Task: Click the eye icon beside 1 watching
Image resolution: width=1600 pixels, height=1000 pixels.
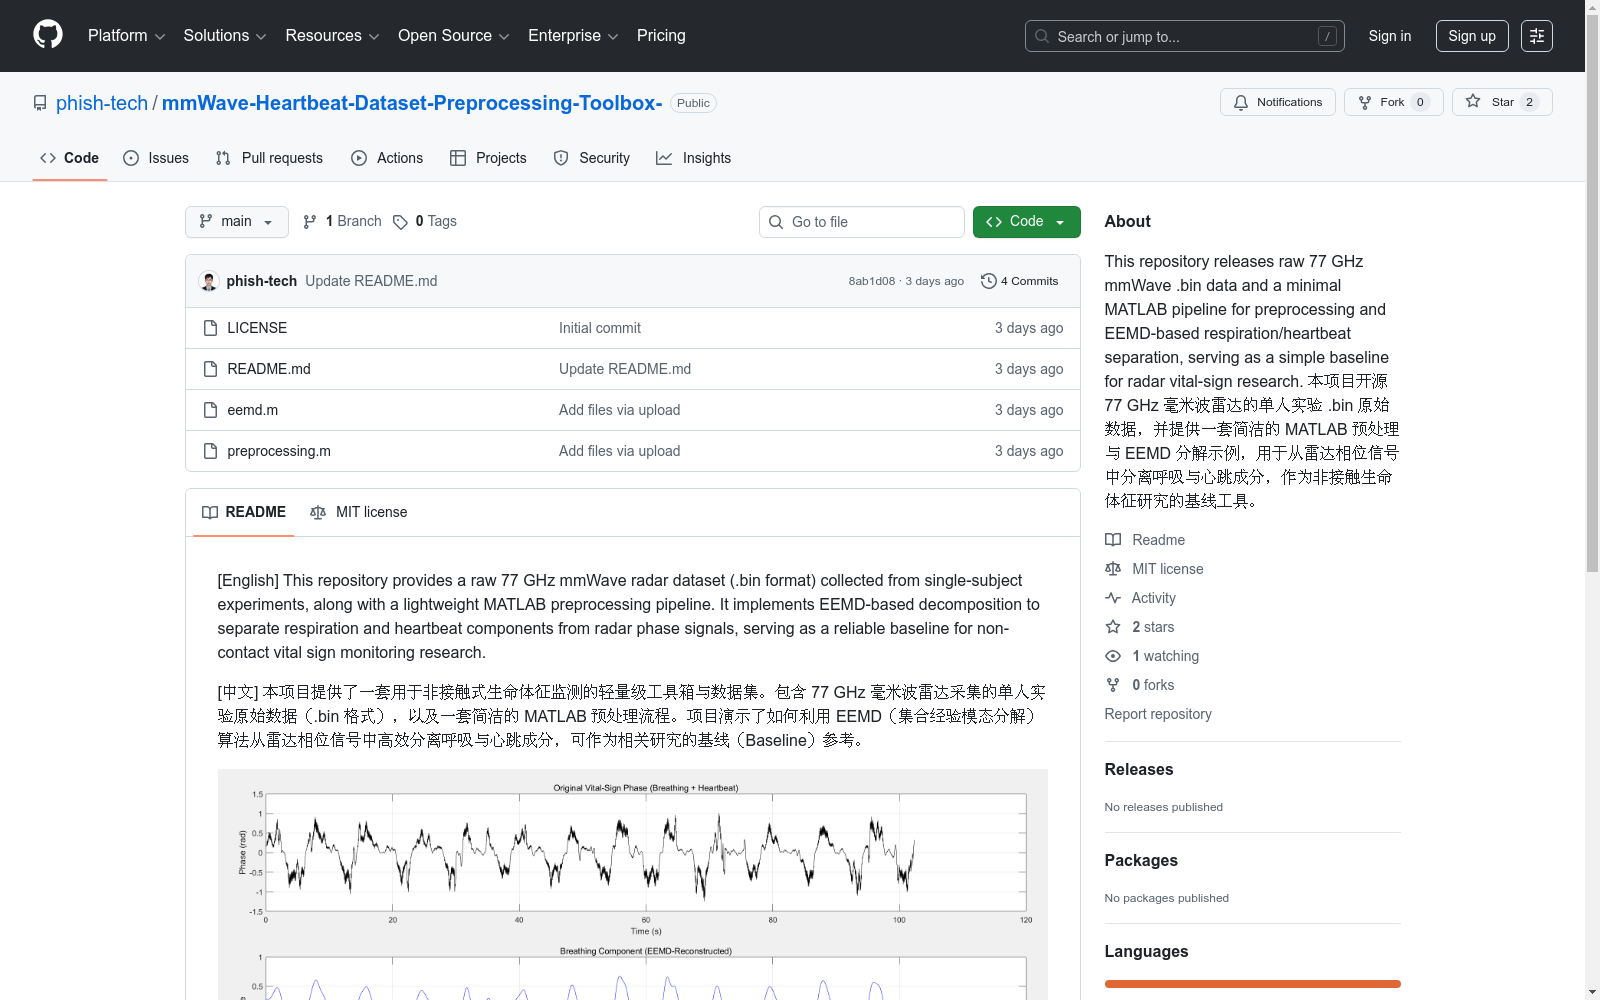Action: (1113, 656)
